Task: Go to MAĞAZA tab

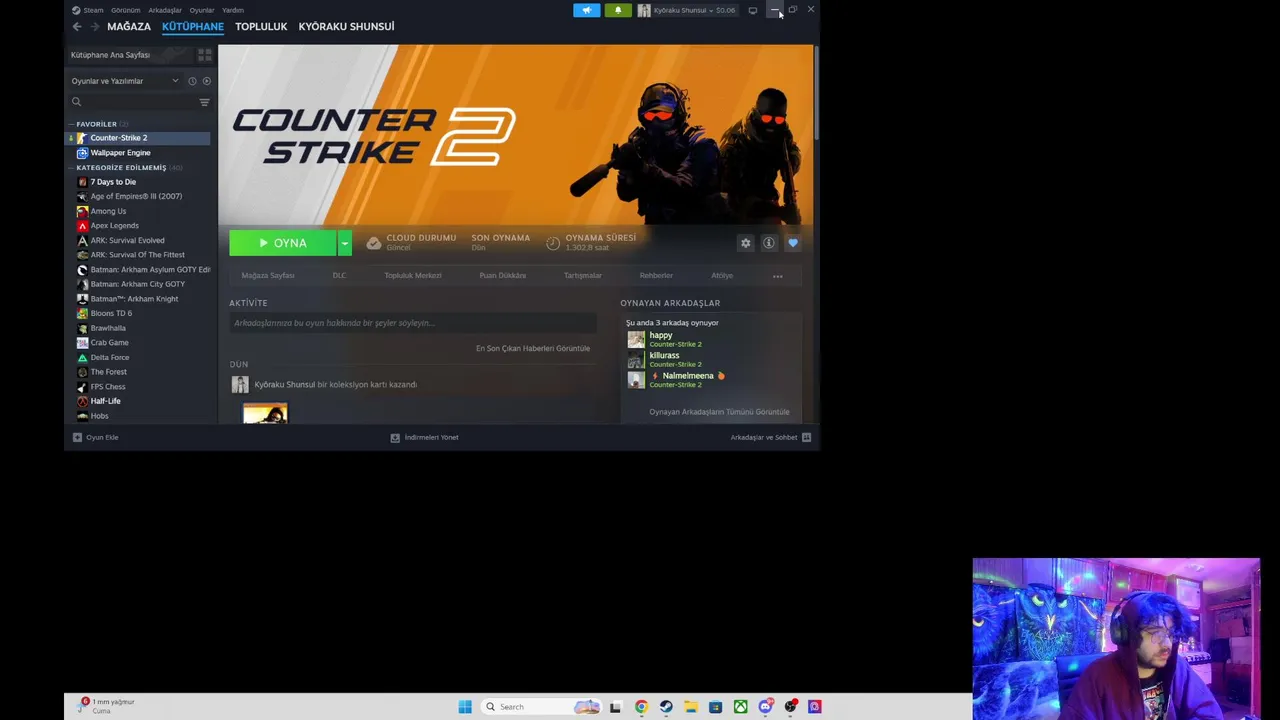Action: coord(129,27)
